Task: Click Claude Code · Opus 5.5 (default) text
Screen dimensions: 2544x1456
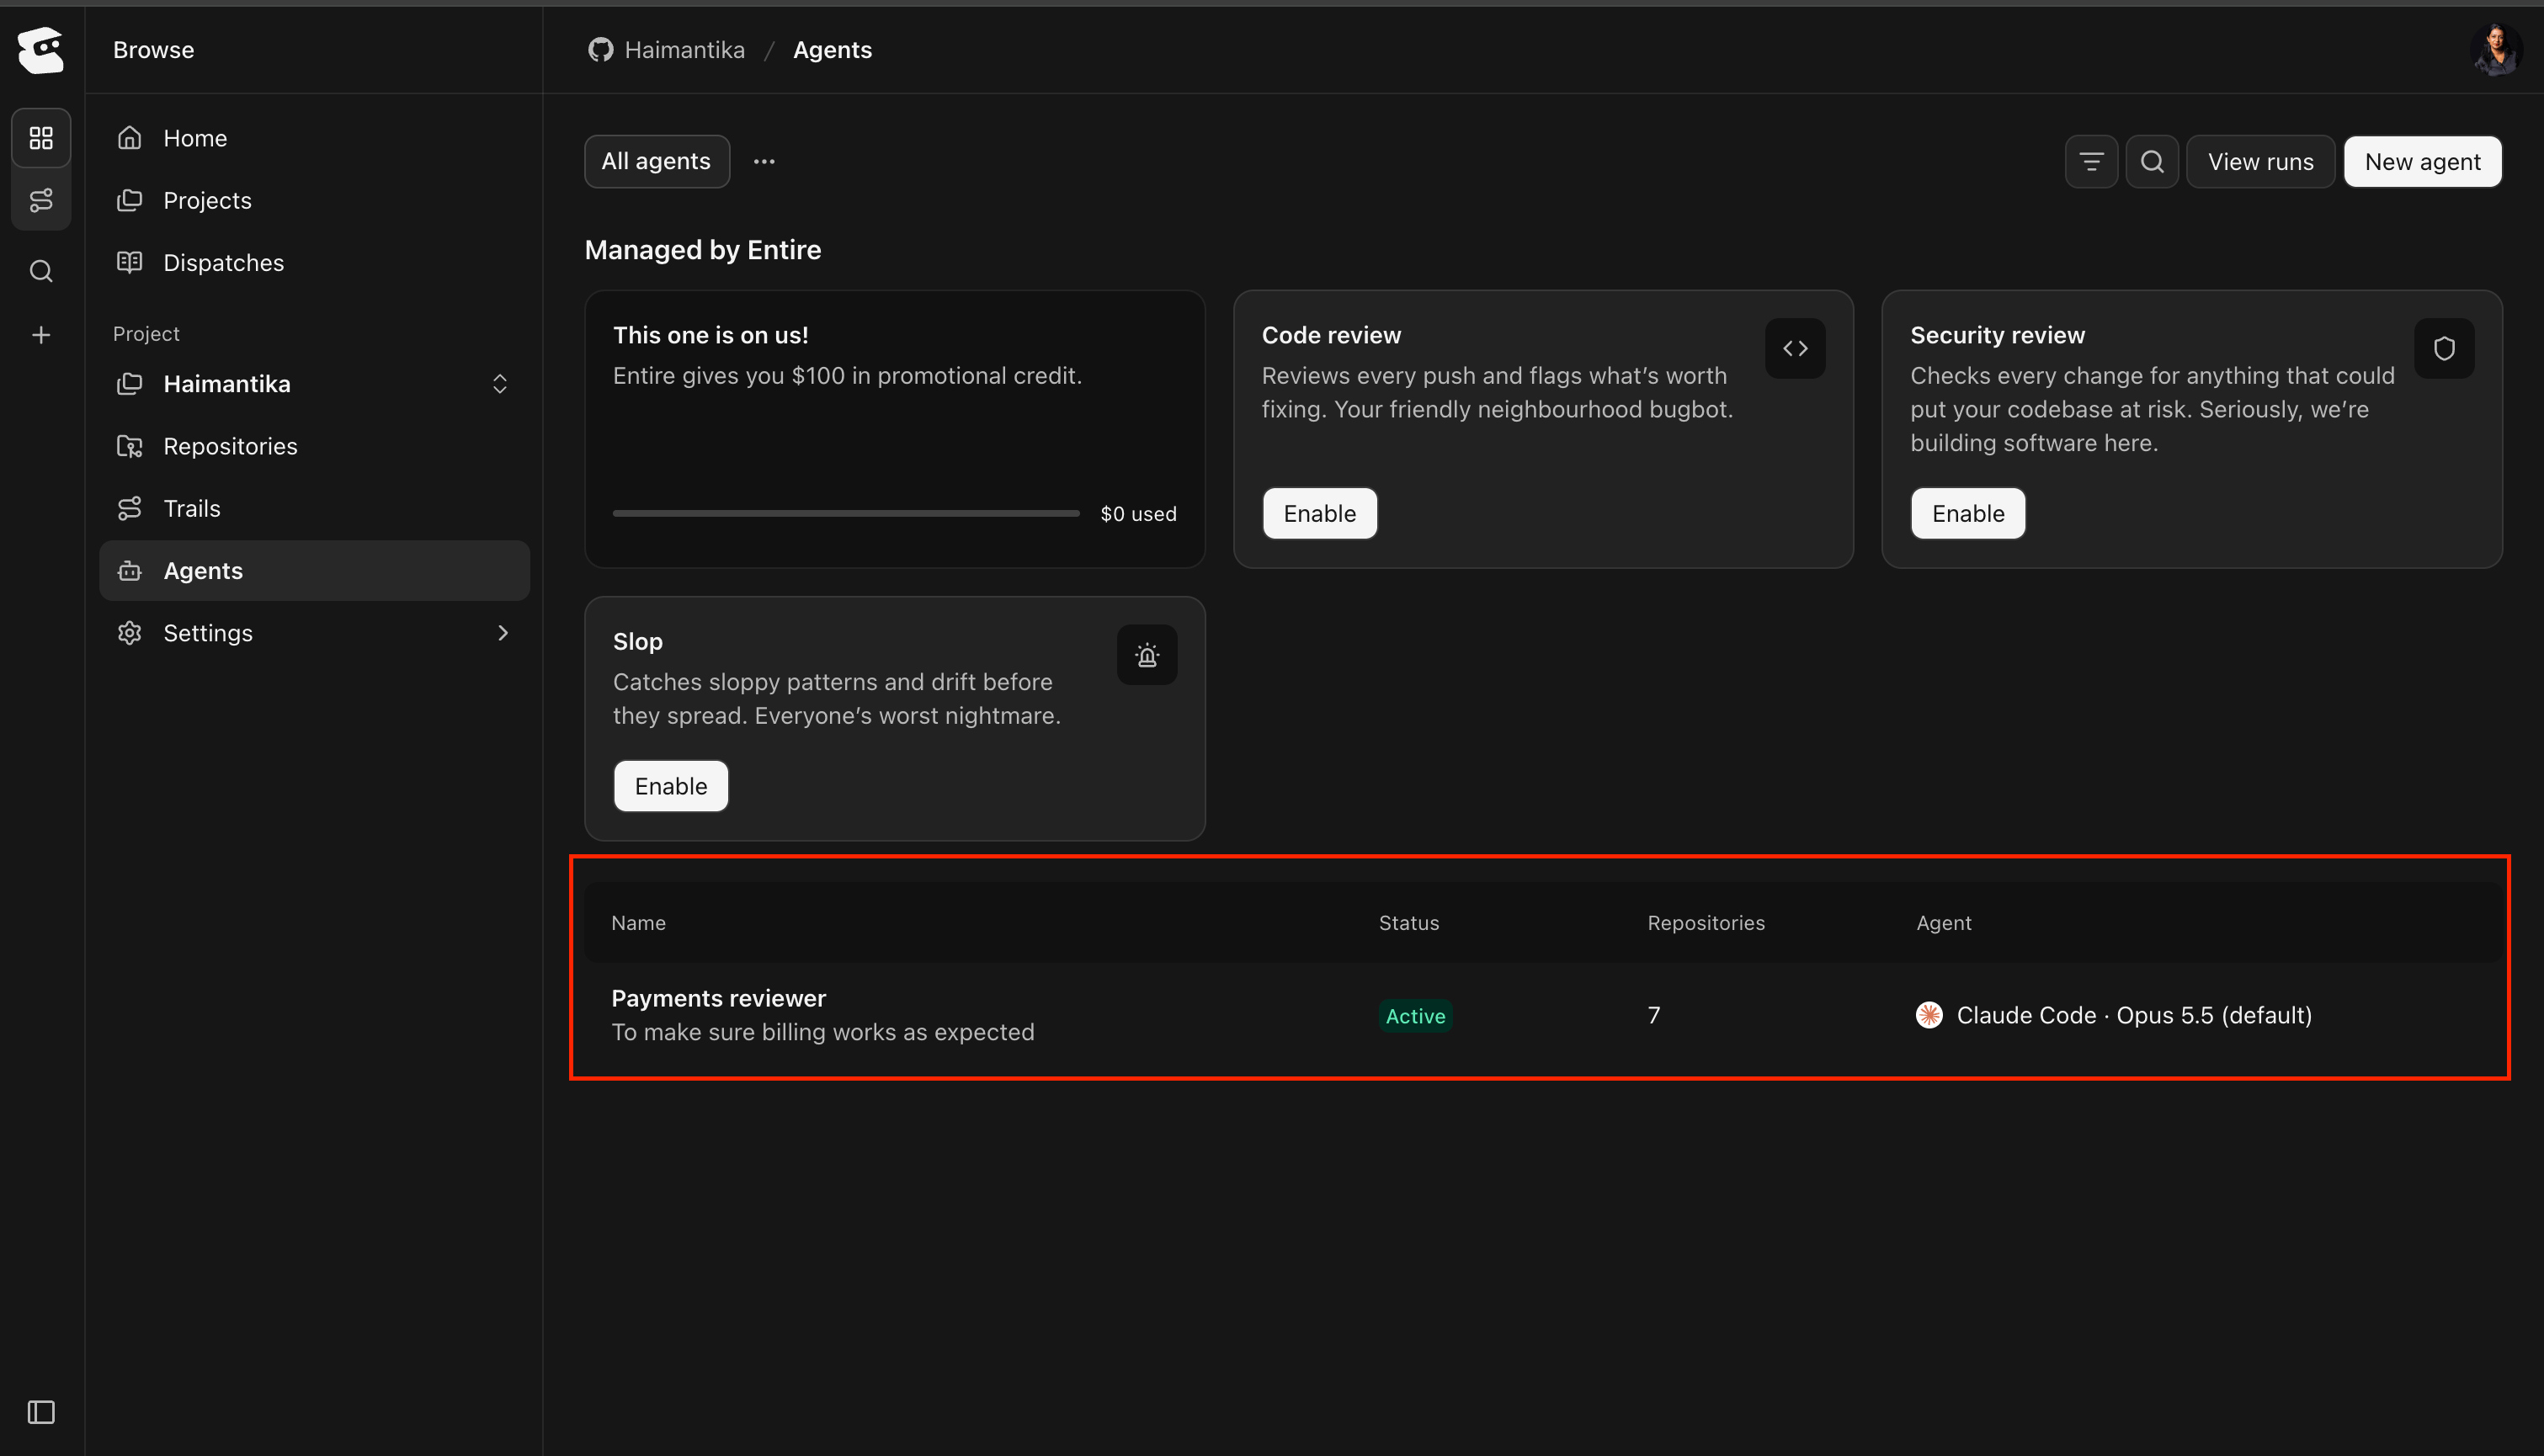Action: (2134, 1015)
